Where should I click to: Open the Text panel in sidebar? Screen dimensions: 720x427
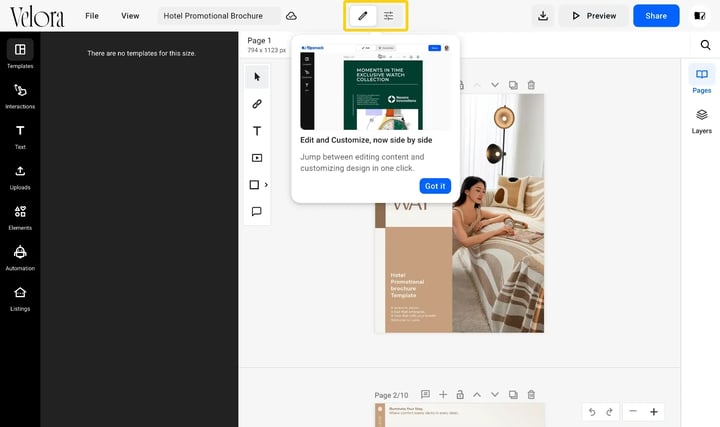tap(20, 137)
